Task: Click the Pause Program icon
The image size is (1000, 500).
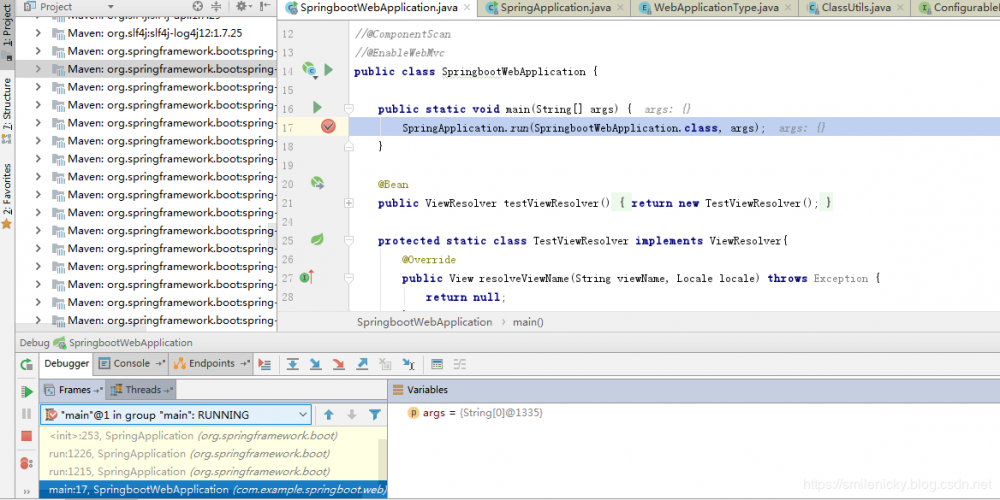Action: (26, 414)
